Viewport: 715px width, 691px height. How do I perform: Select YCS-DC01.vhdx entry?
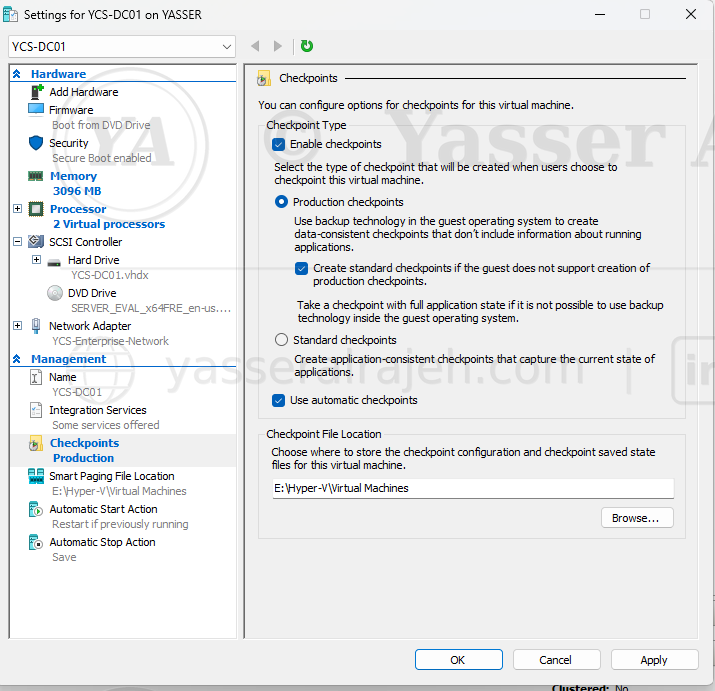(110, 275)
